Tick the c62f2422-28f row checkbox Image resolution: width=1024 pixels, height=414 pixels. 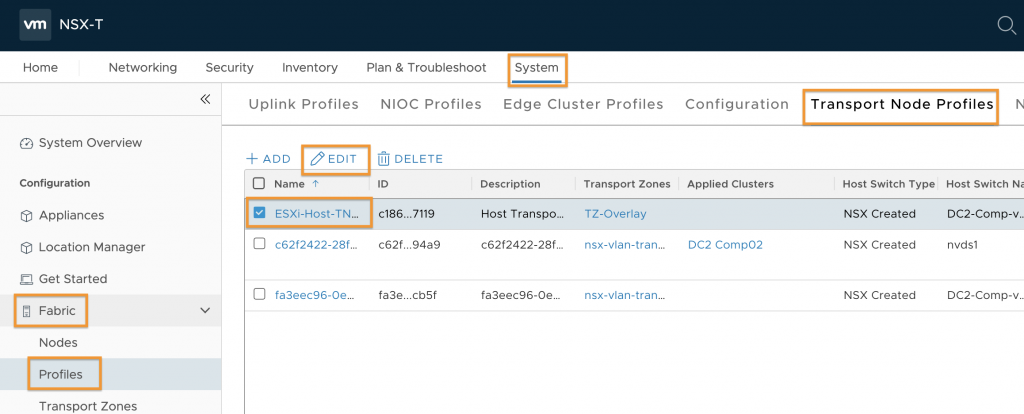tap(259, 244)
